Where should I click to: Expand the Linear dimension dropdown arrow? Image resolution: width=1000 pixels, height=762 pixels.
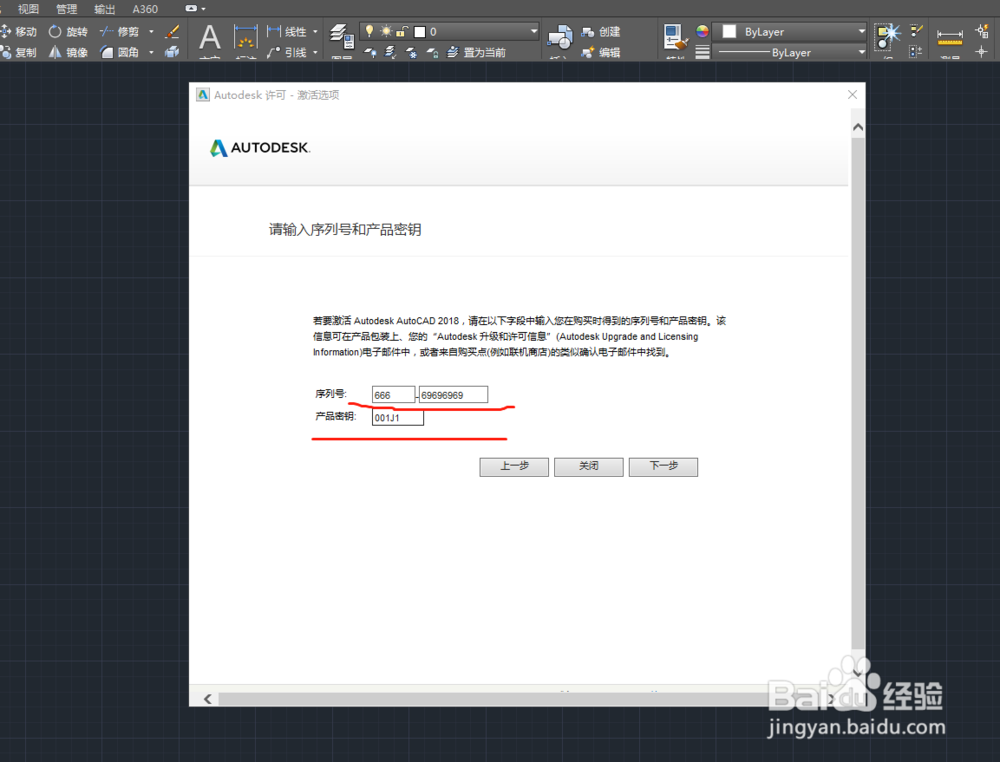(x=316, y=31)
